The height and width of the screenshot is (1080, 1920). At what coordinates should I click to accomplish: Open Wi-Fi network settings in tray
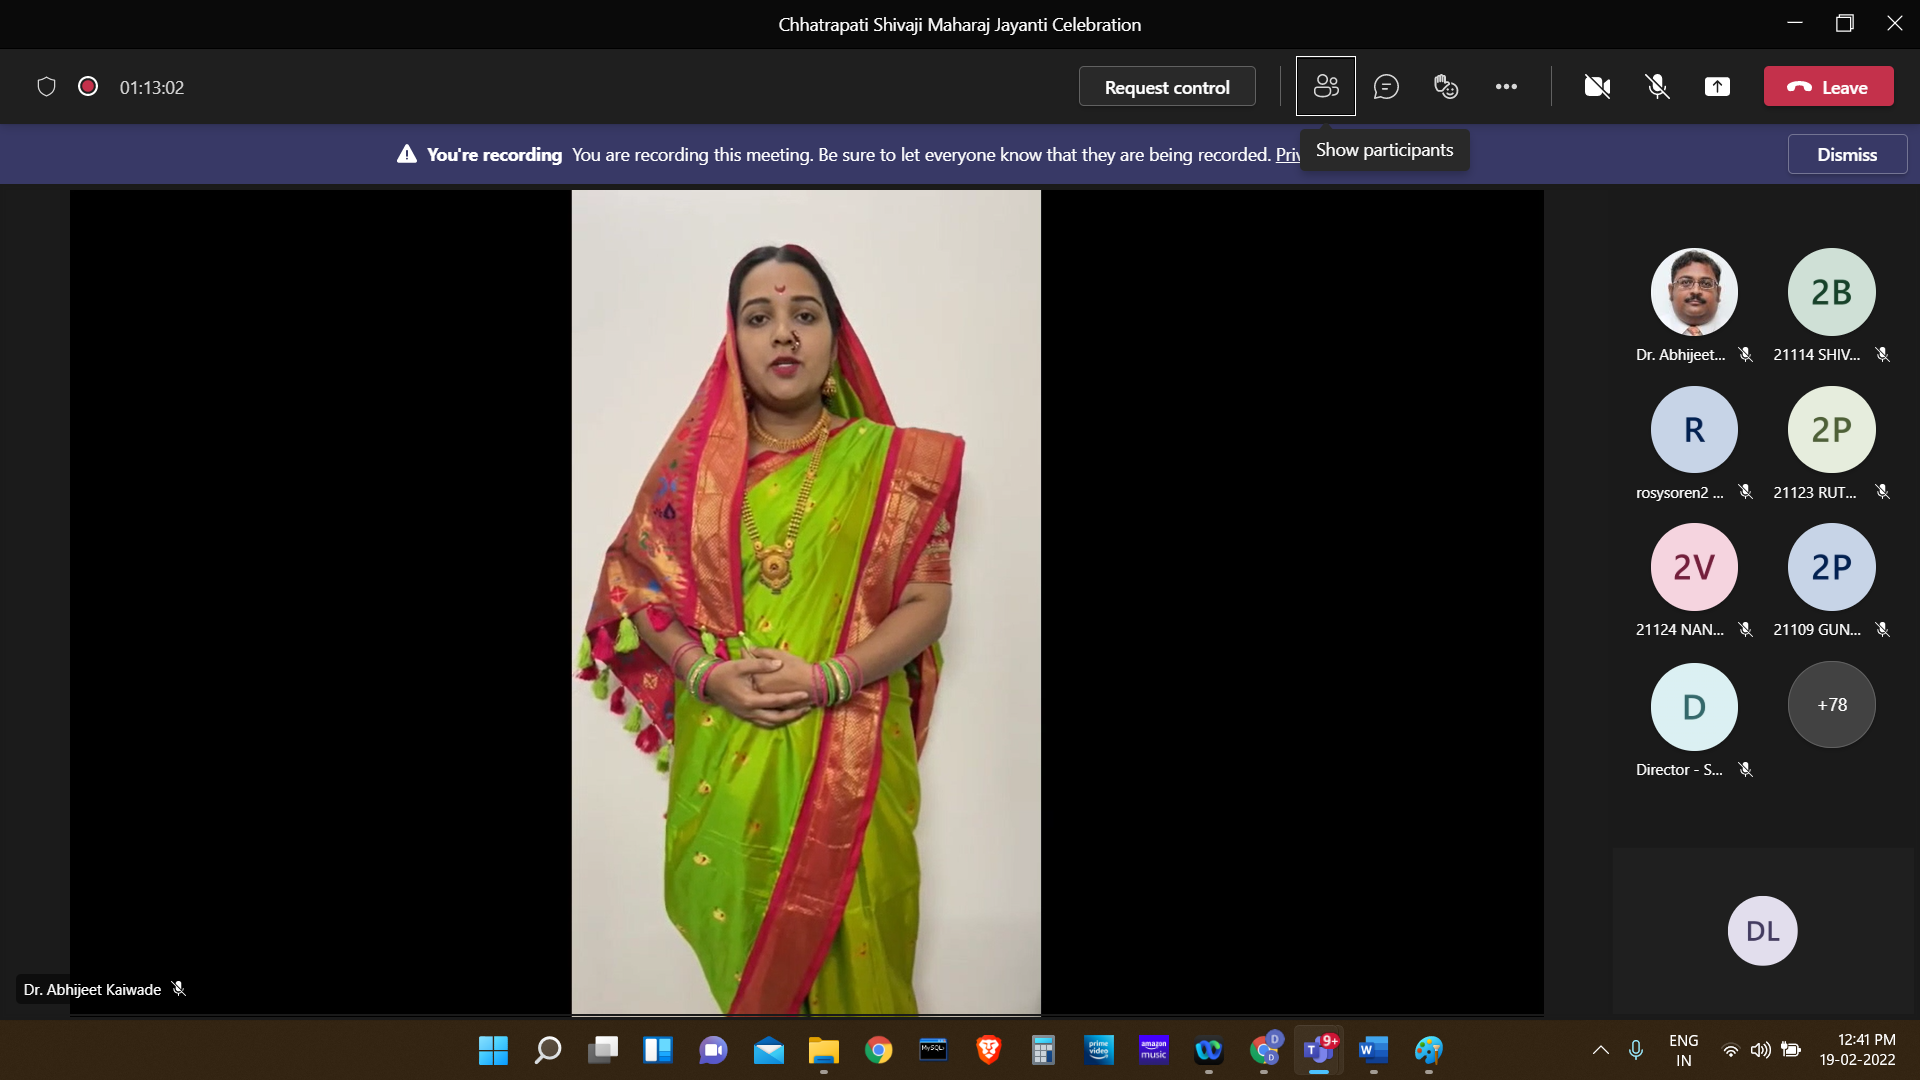pos(1730,1050)
